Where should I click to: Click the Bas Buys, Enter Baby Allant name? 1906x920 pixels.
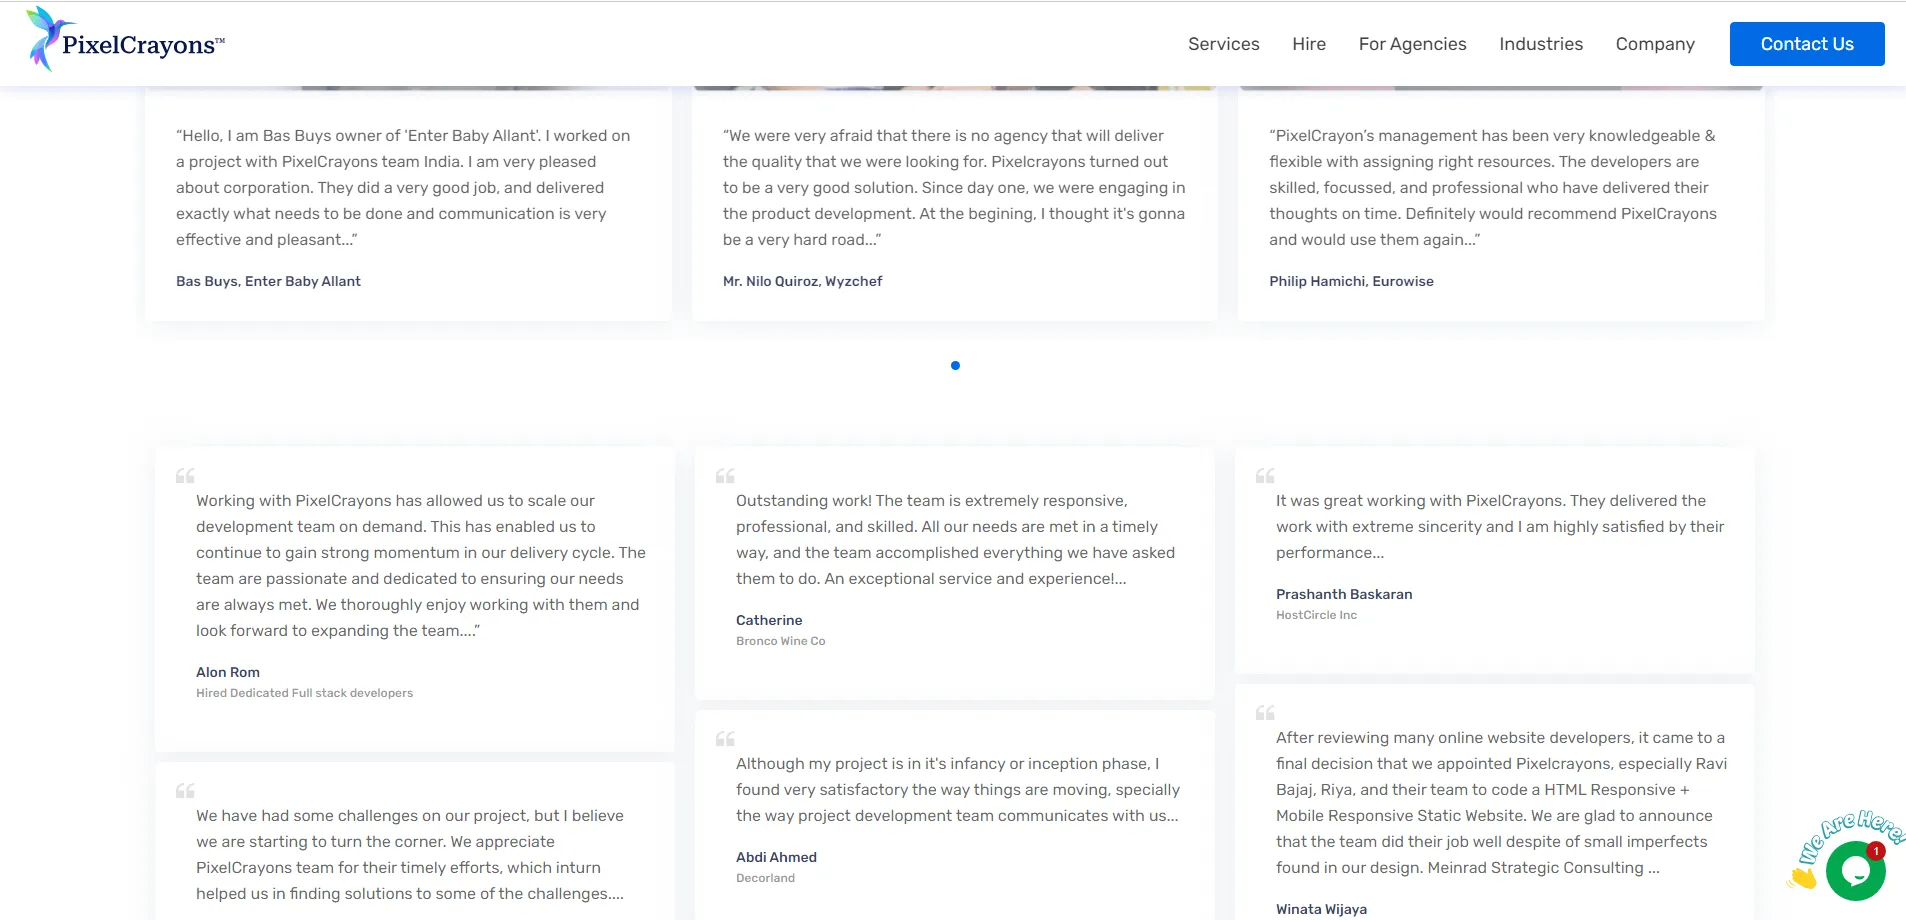pos(268,282)
